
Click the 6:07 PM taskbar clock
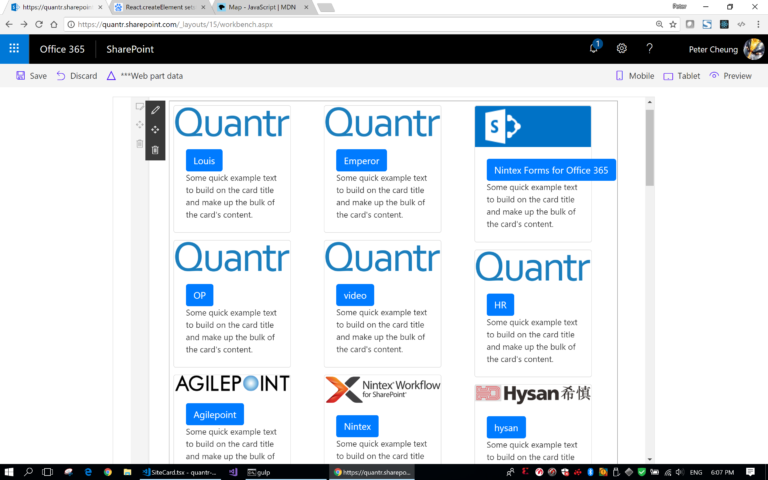click(x=722, y=472)
